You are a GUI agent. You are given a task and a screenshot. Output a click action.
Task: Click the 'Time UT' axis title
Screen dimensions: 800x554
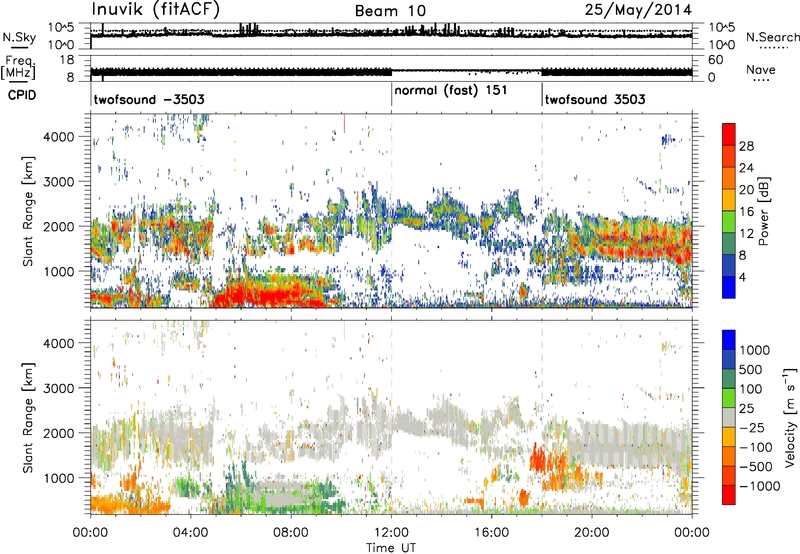click(391, 548)
